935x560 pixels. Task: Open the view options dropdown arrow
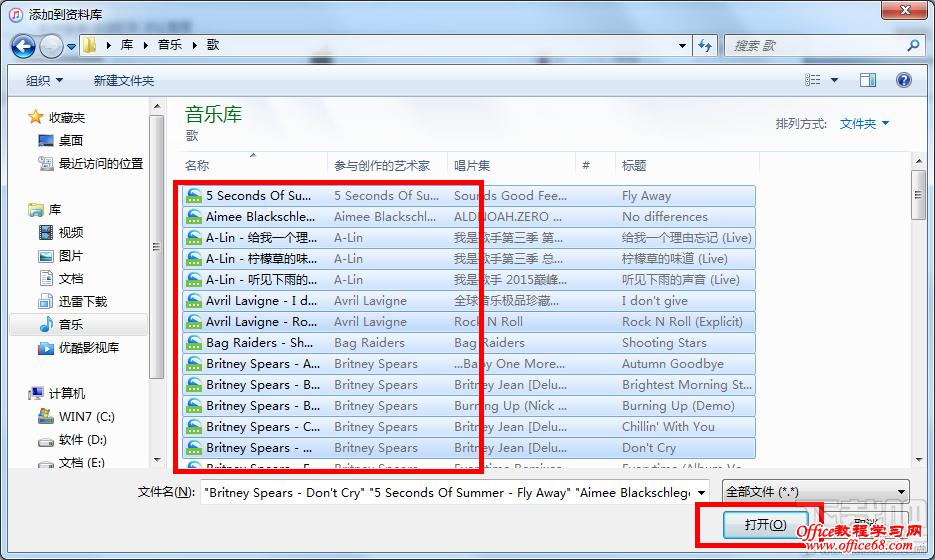[834, 80]
